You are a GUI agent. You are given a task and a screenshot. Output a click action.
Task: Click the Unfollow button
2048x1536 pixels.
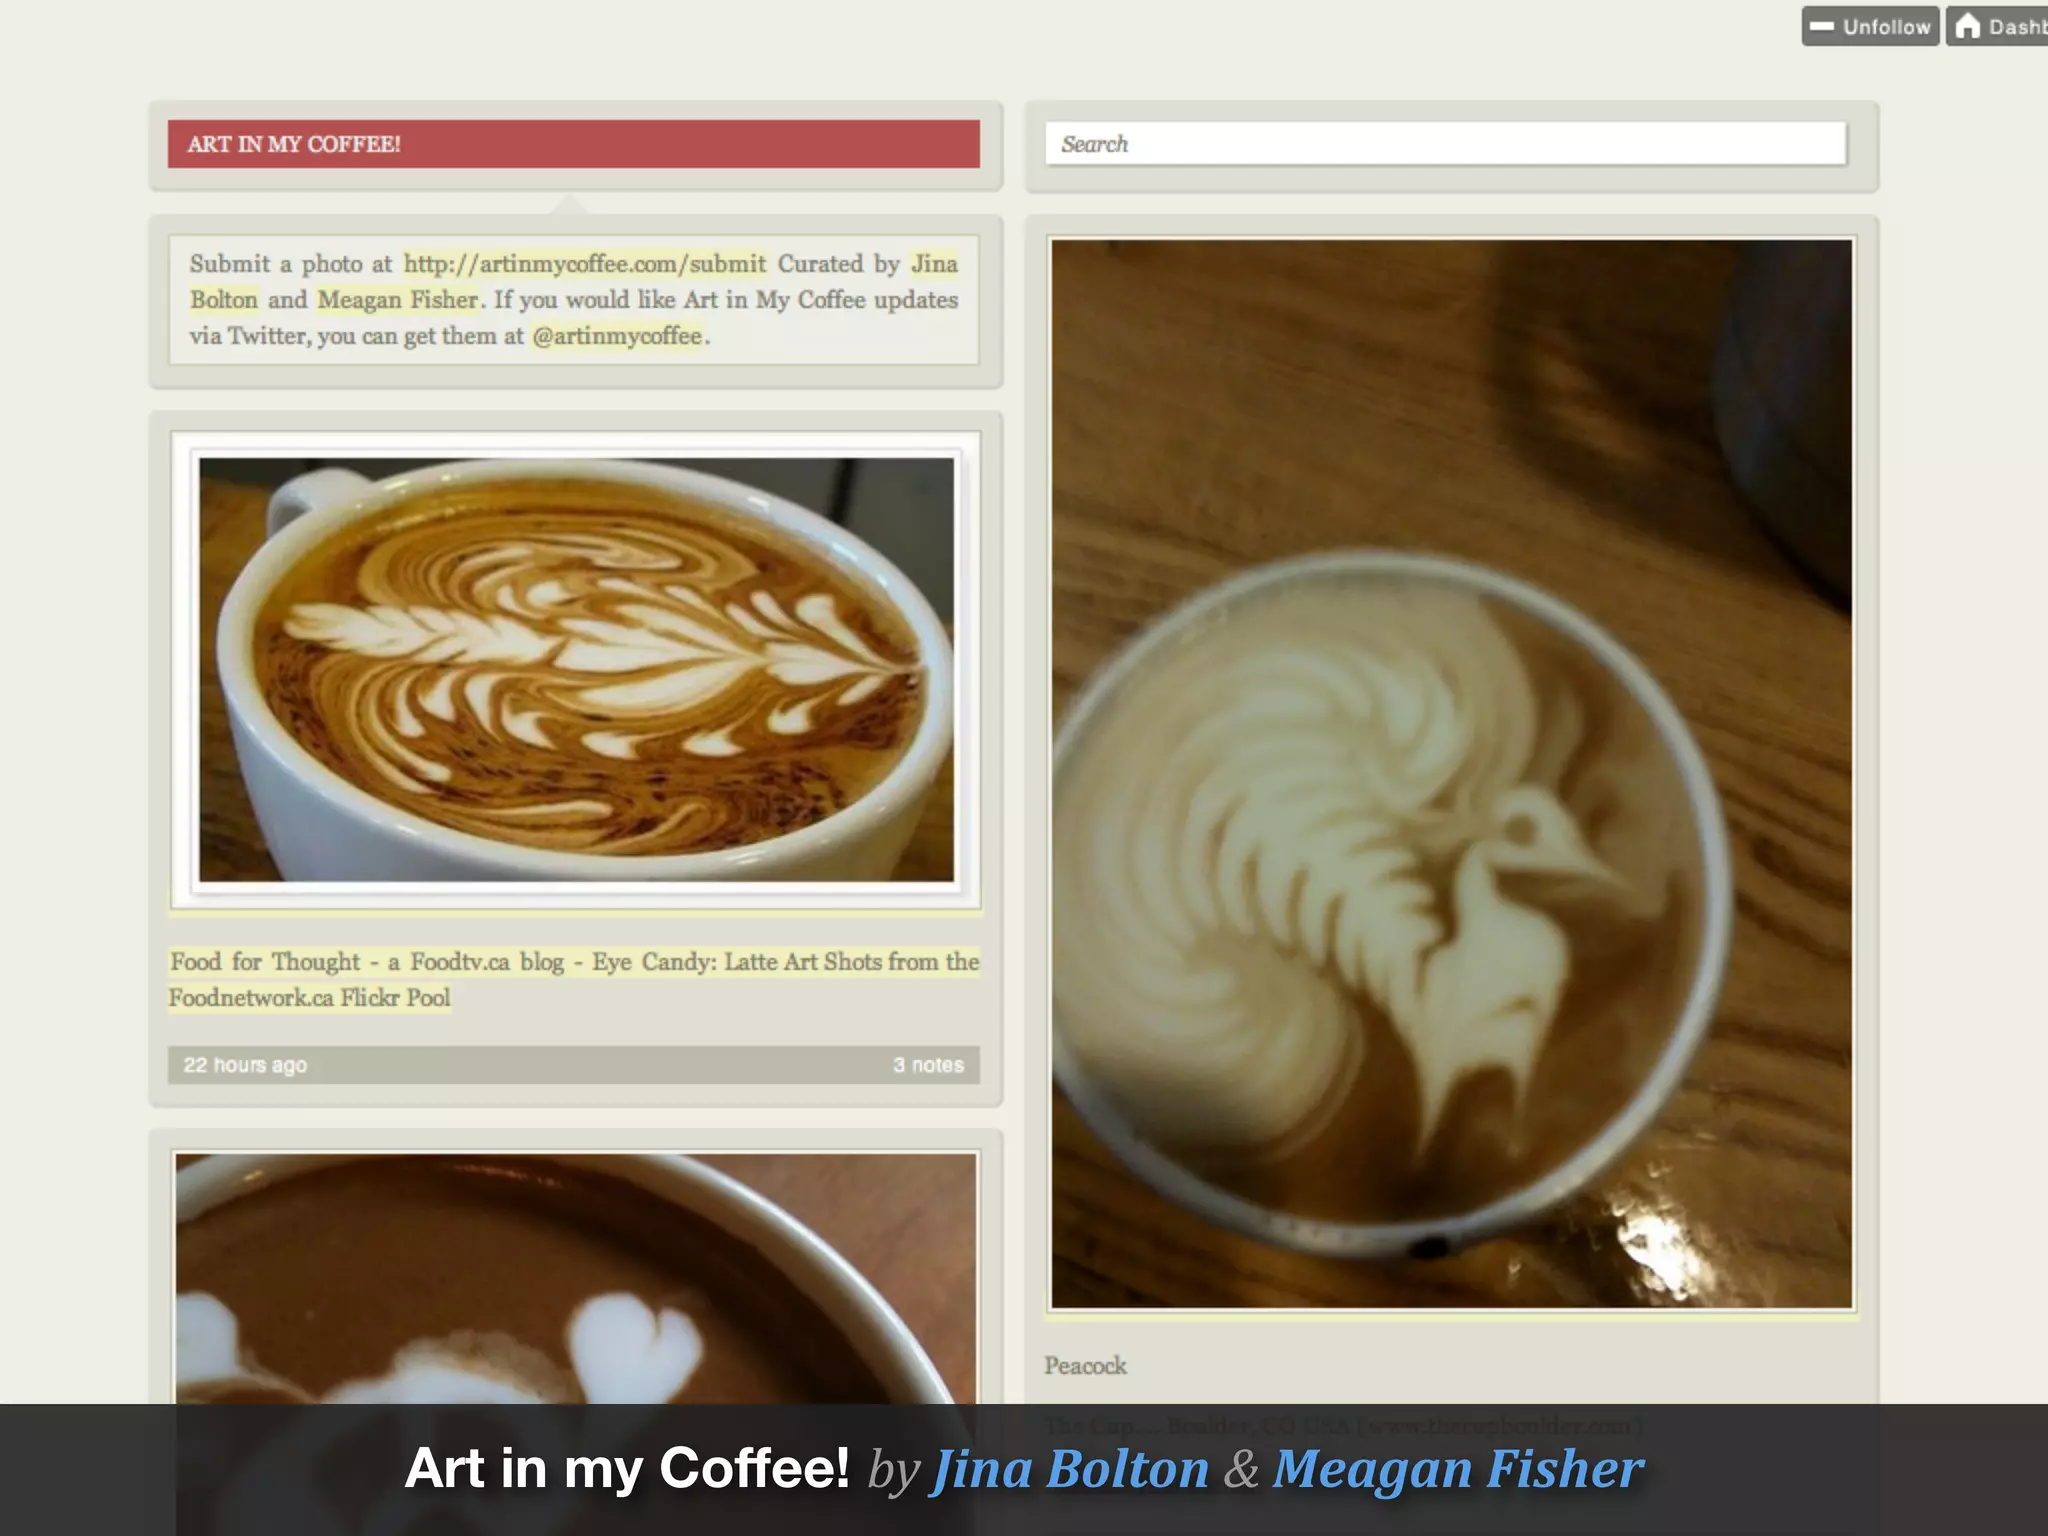click(1870, 27)
